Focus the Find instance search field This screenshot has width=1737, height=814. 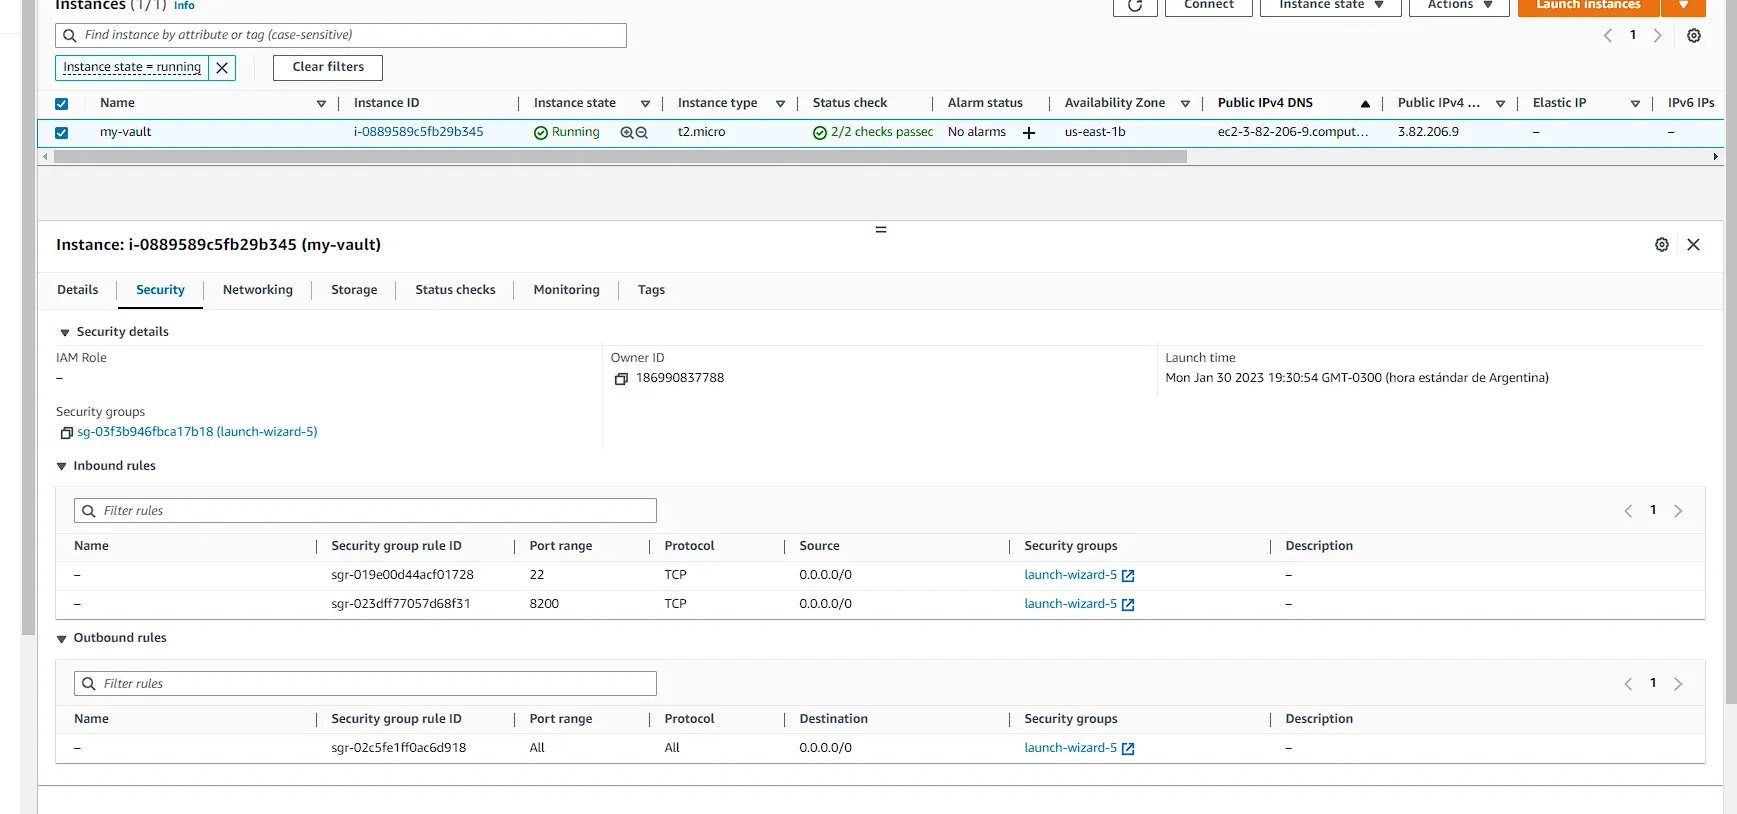(341, 36)
